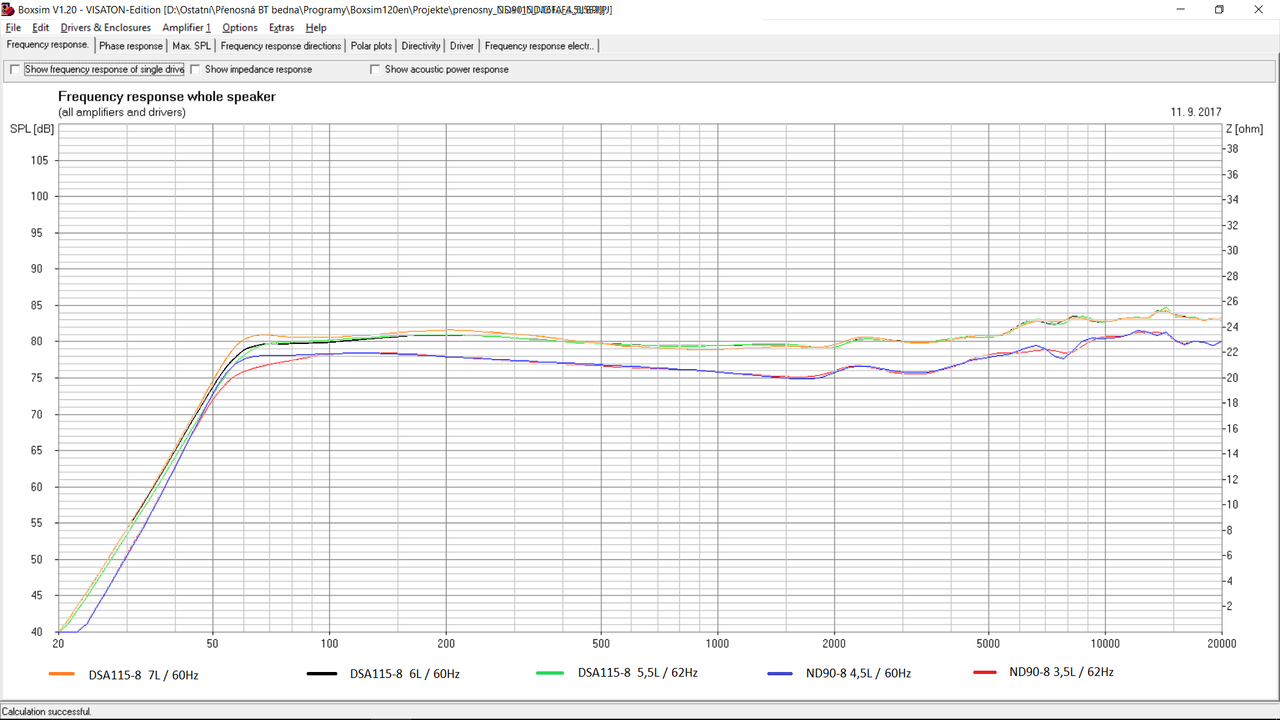Click the legend label ND90-8 4,5L / 60Hz
This screenshot has width=1280, height=720.
pos(858,674)
